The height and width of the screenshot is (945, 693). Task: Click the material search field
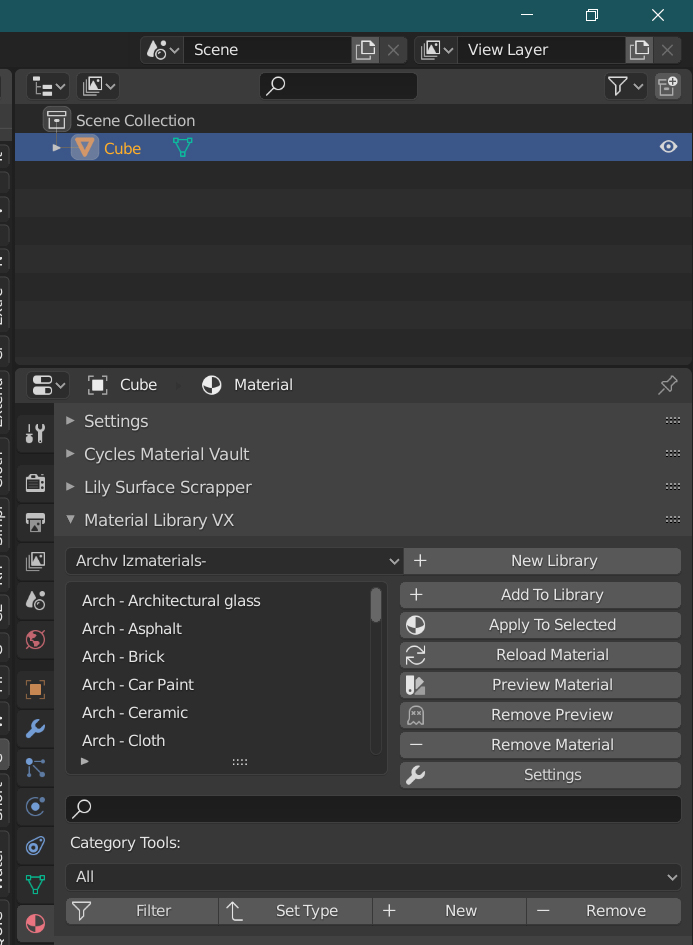373,808
